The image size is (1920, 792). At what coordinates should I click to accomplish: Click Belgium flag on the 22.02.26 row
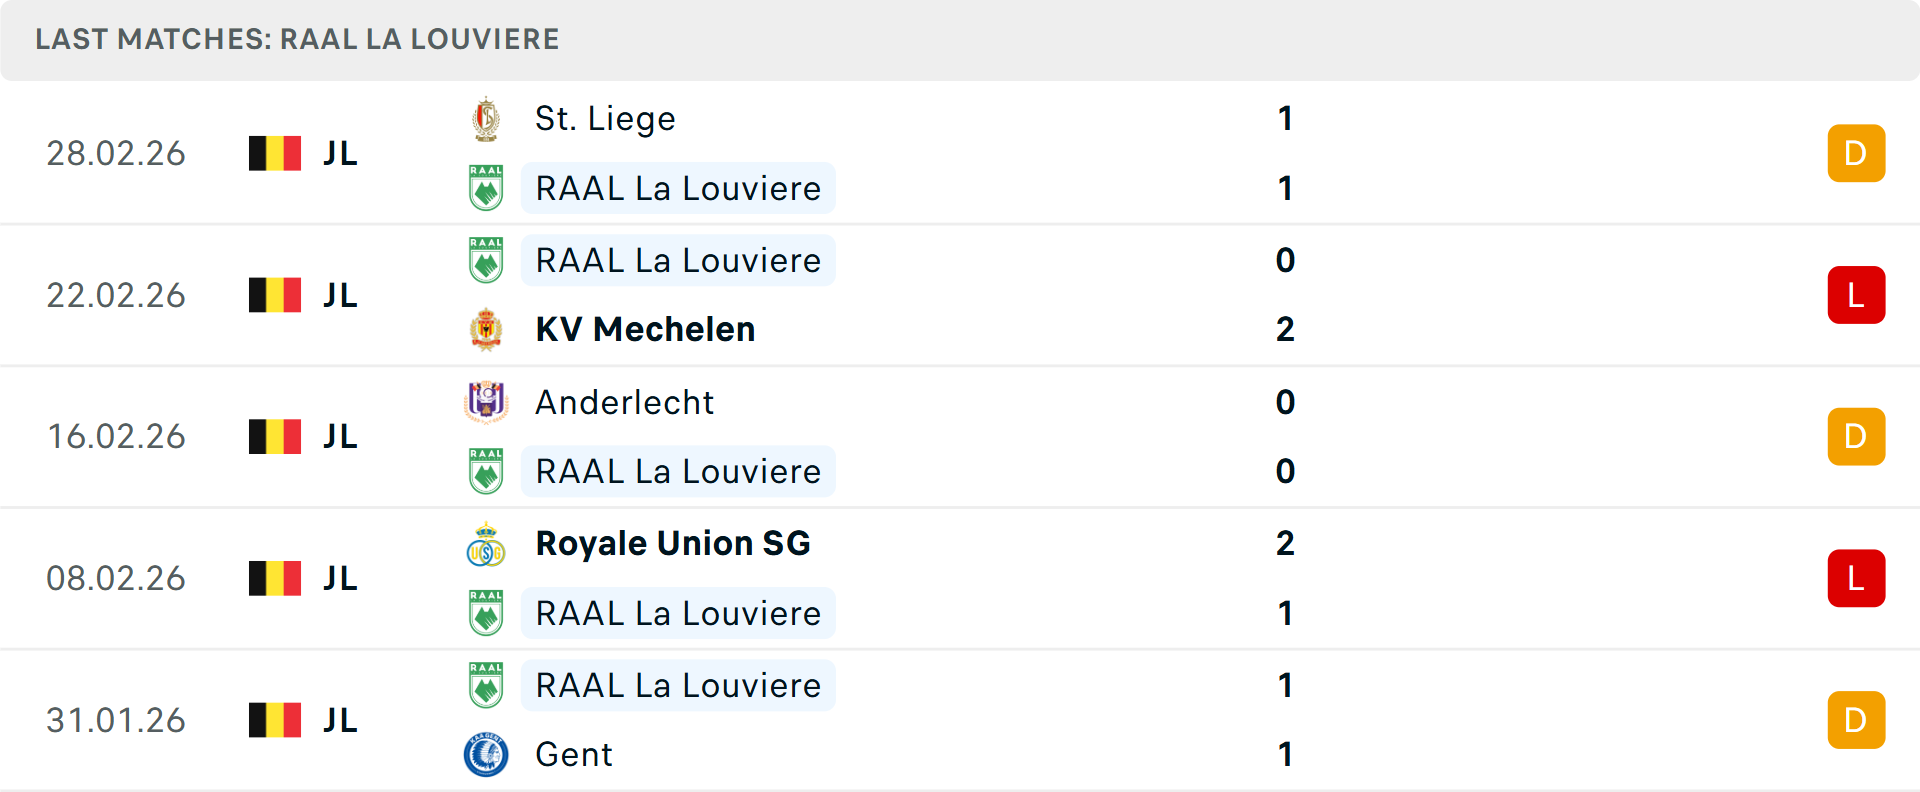[275, 295]
